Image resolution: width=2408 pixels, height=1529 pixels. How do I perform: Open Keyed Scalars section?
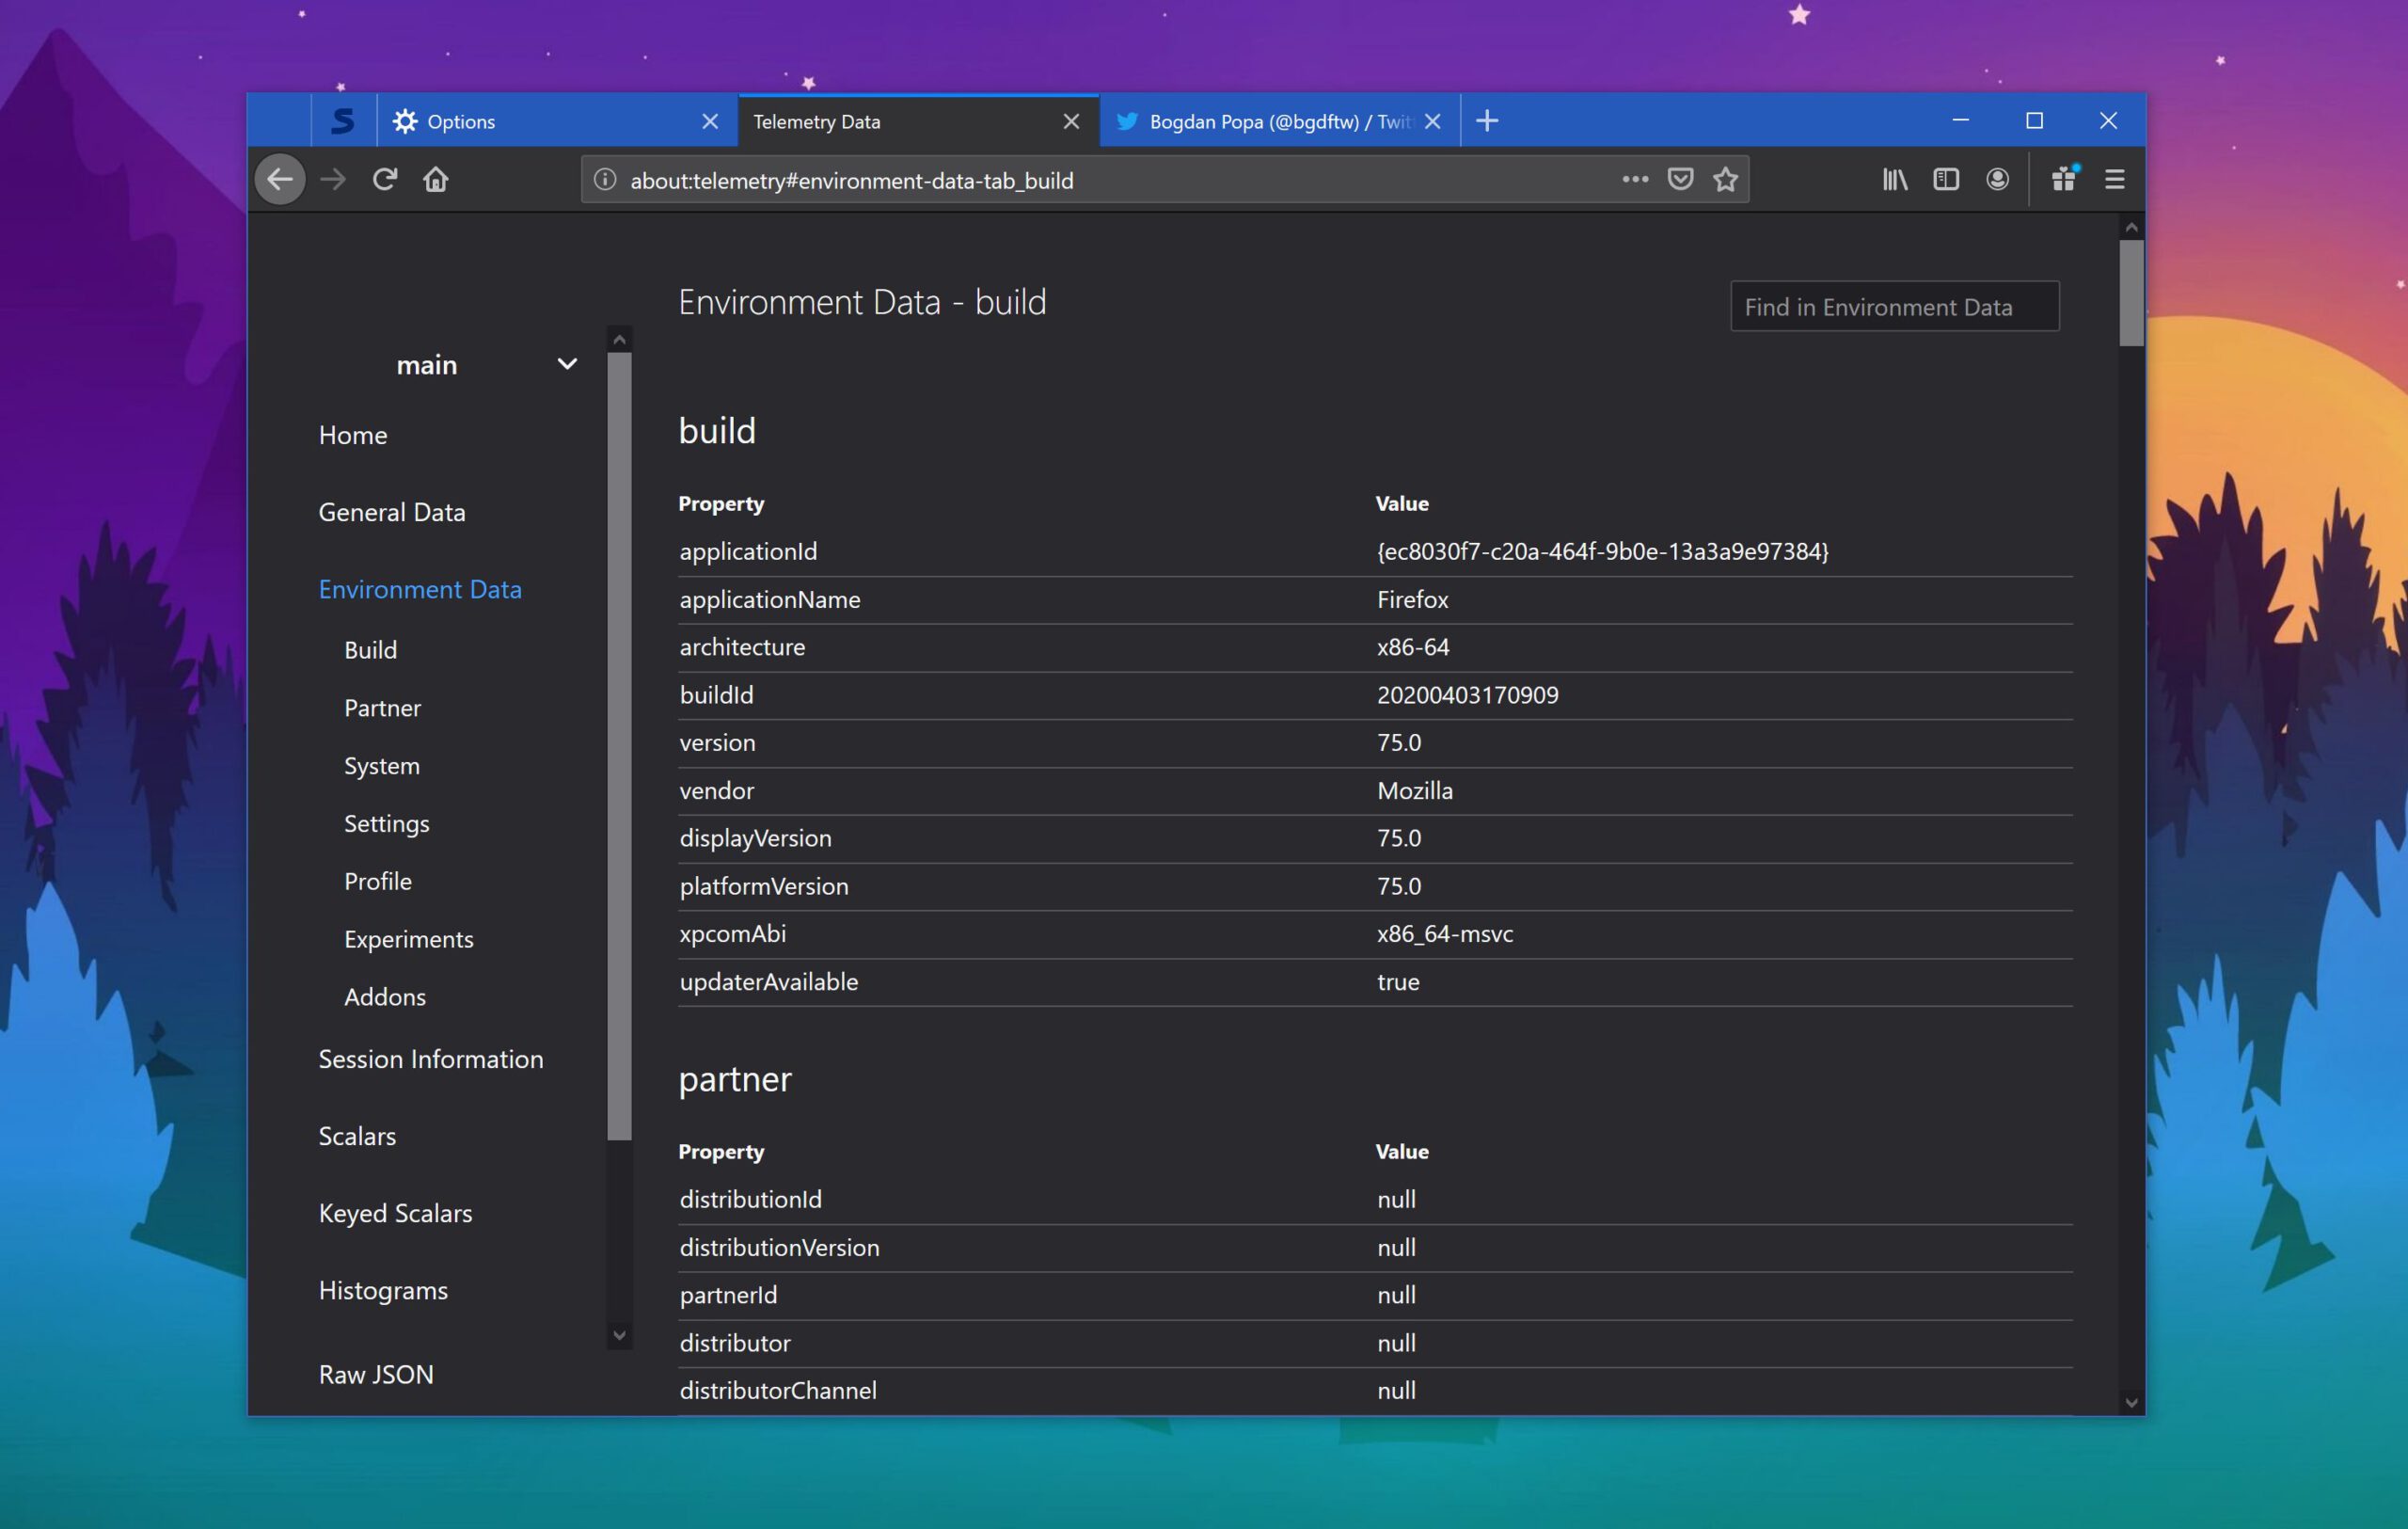click(395, 1213)
